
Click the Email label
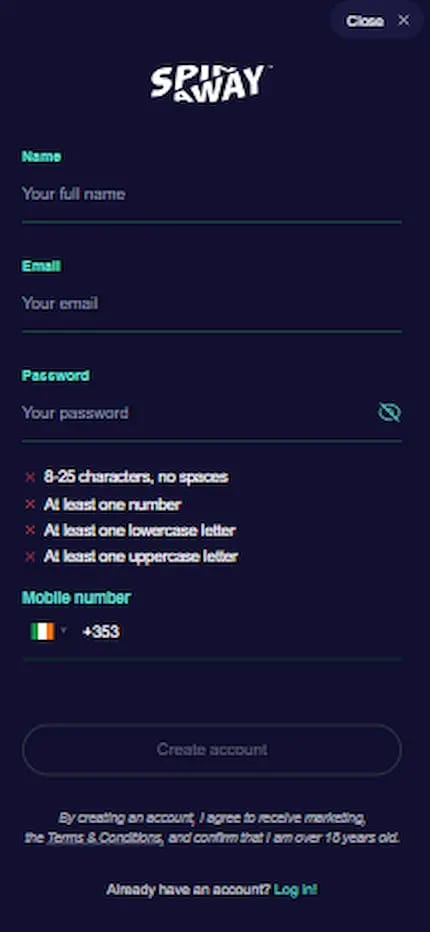click(41, 266)
